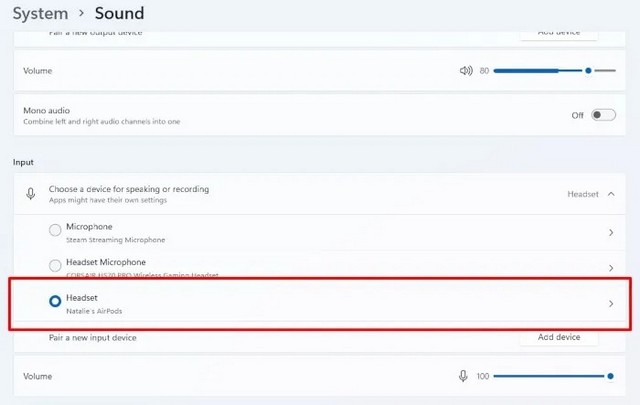Click Add device for new output device

(558, 32)
